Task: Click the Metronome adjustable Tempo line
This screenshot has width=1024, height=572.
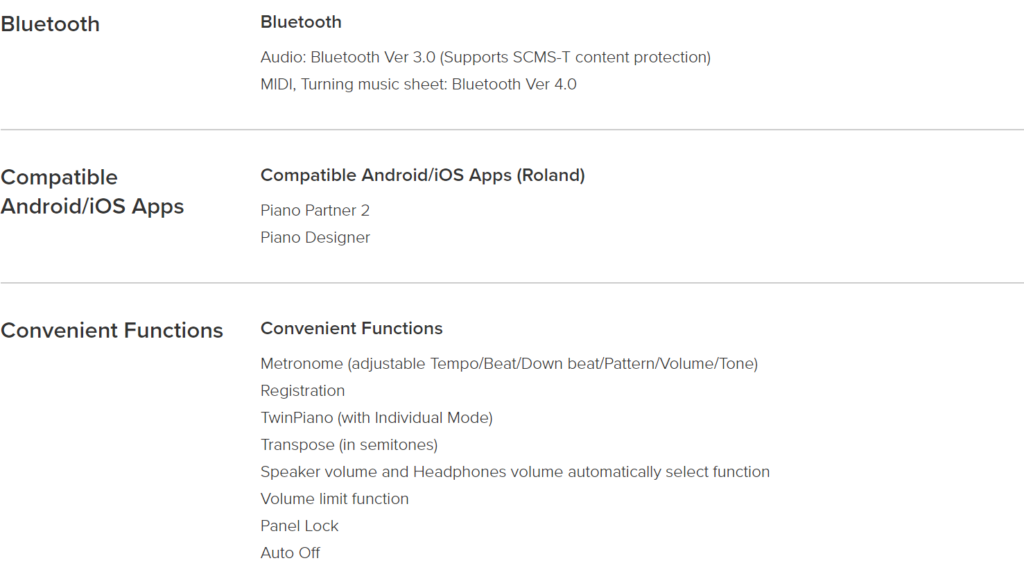Action: click(509, 364)
